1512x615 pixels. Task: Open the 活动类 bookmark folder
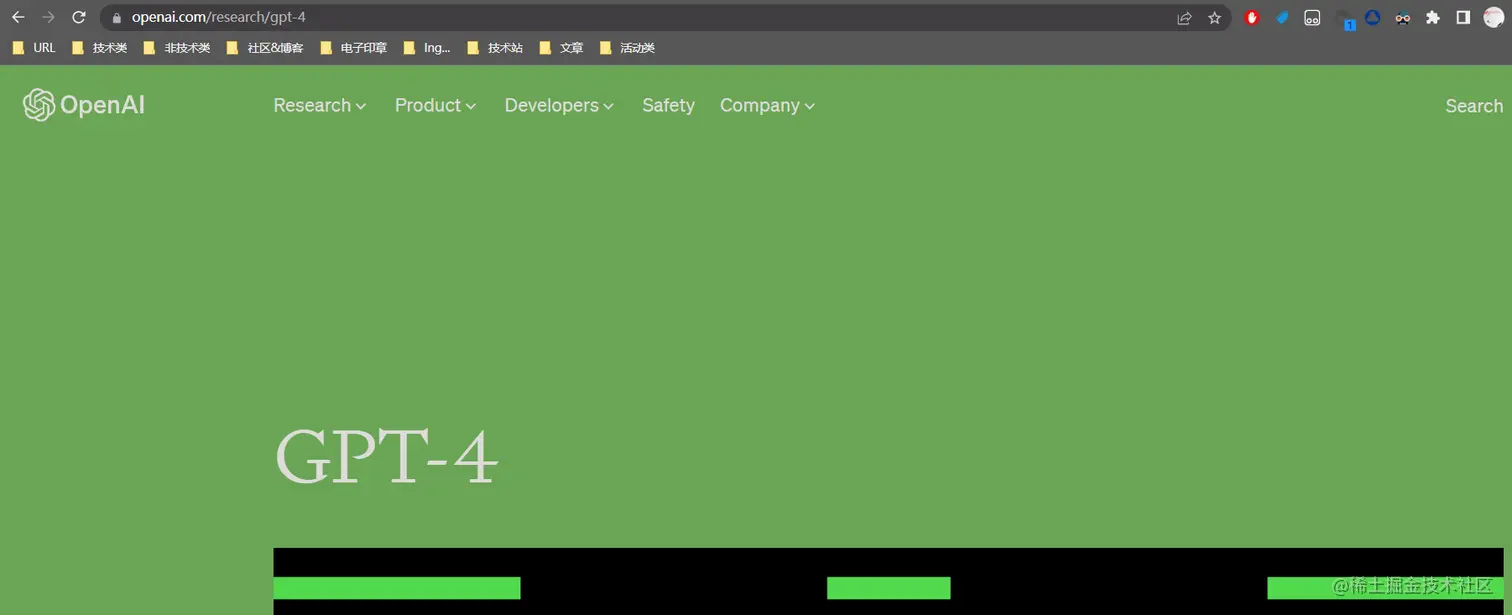tap(627, 48)
